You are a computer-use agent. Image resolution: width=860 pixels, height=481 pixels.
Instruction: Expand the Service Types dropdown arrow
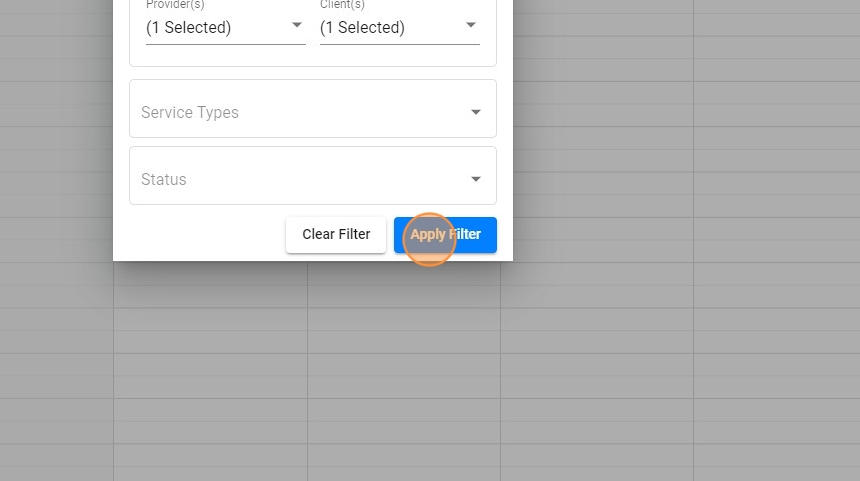(x=476, y=113)
